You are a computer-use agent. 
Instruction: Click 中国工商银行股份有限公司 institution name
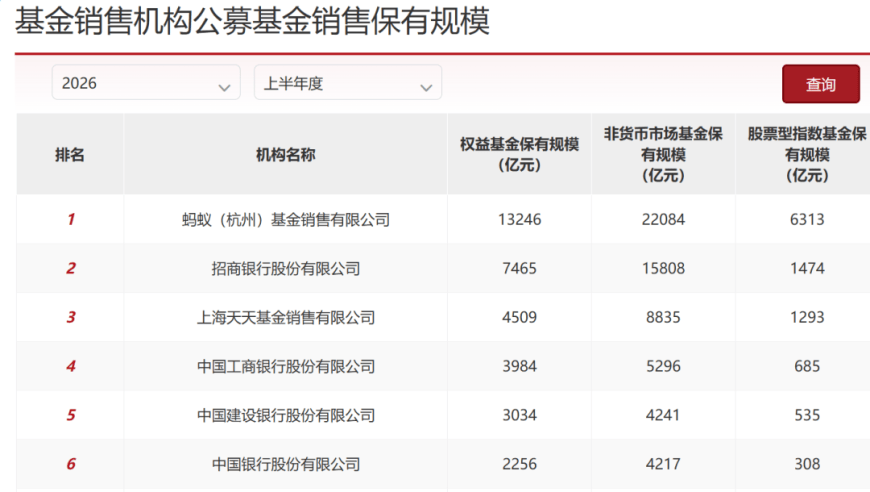pyautogui.click(x=286, y=366)
